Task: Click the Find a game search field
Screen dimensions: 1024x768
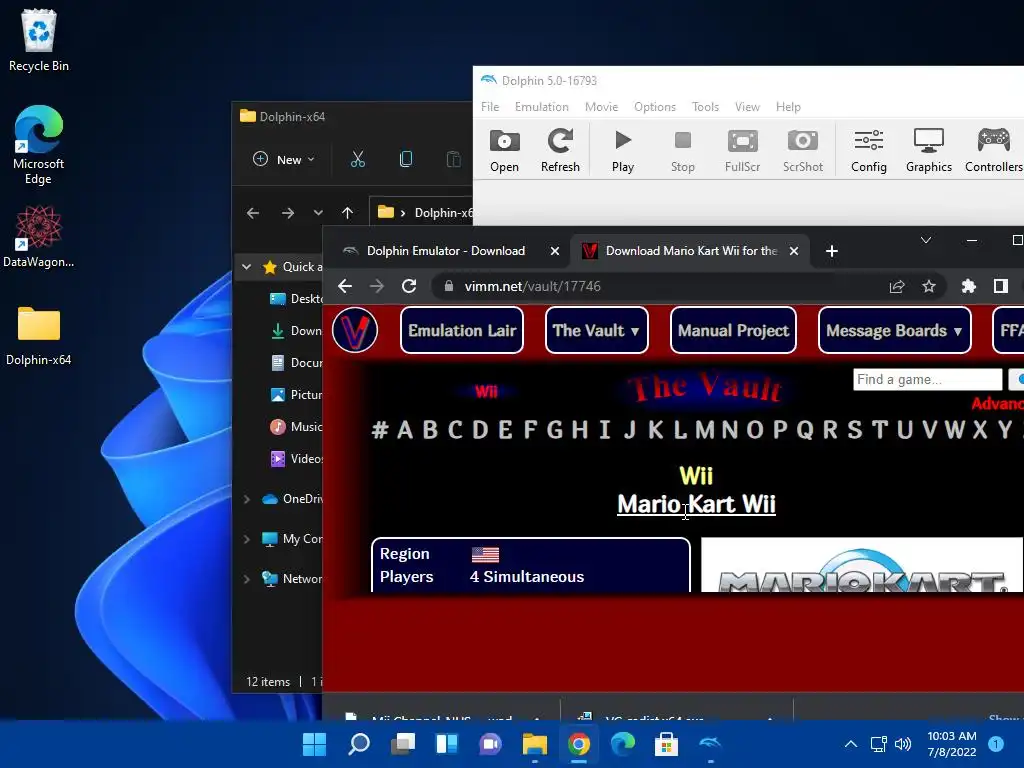Action: [x=927, y=379]
